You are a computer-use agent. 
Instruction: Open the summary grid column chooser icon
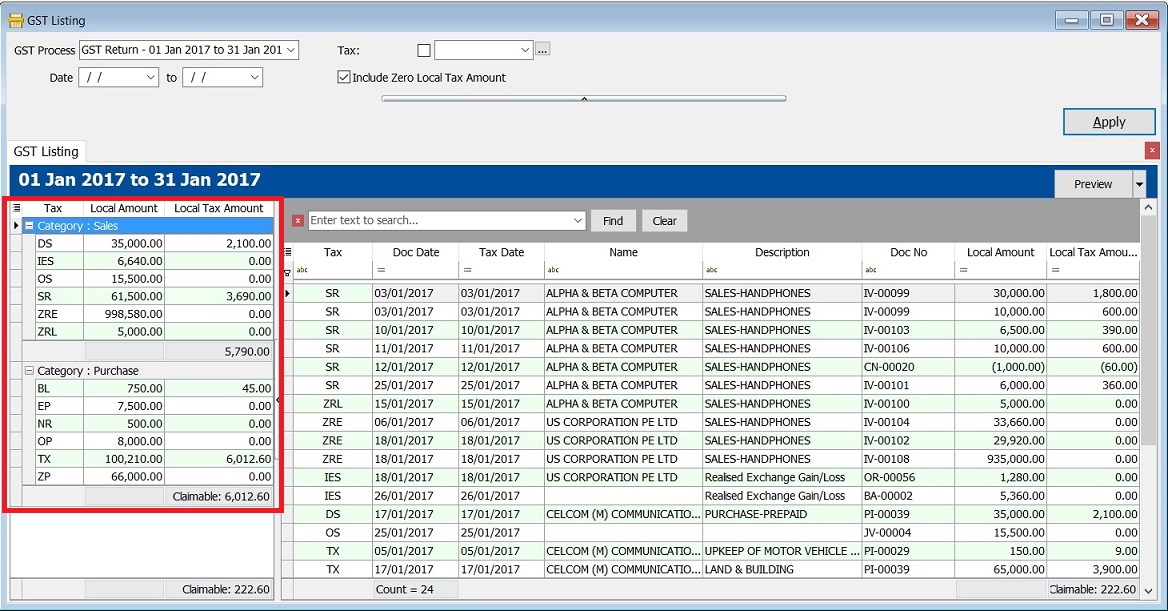click(17, 208)
